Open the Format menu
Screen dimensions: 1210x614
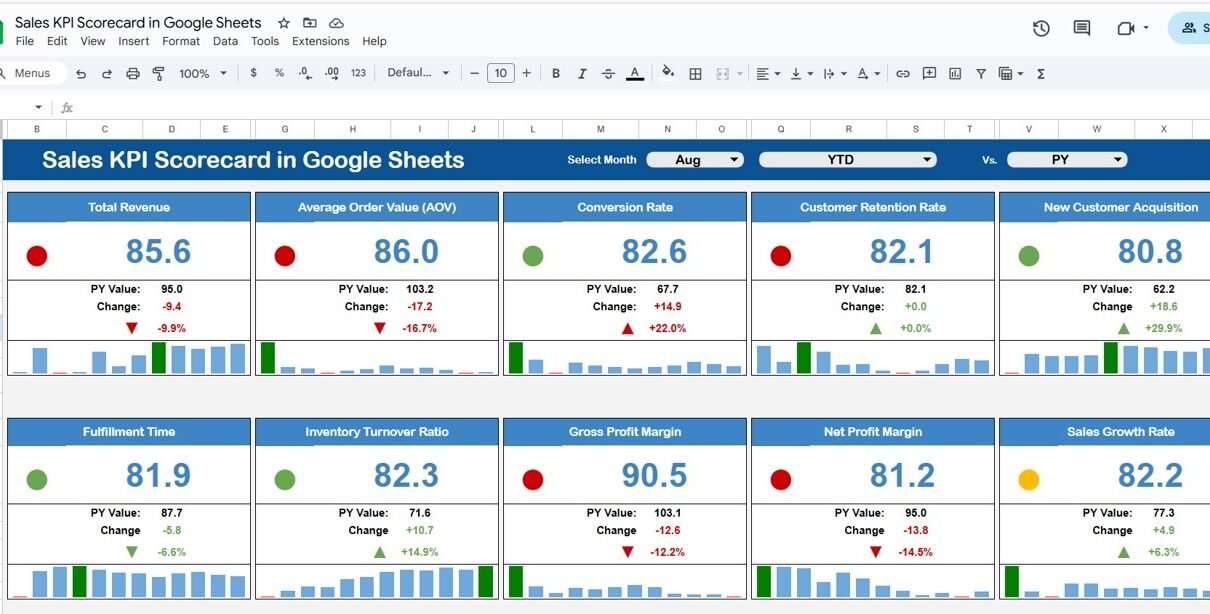pyautogui.click(x=181, y=41)
